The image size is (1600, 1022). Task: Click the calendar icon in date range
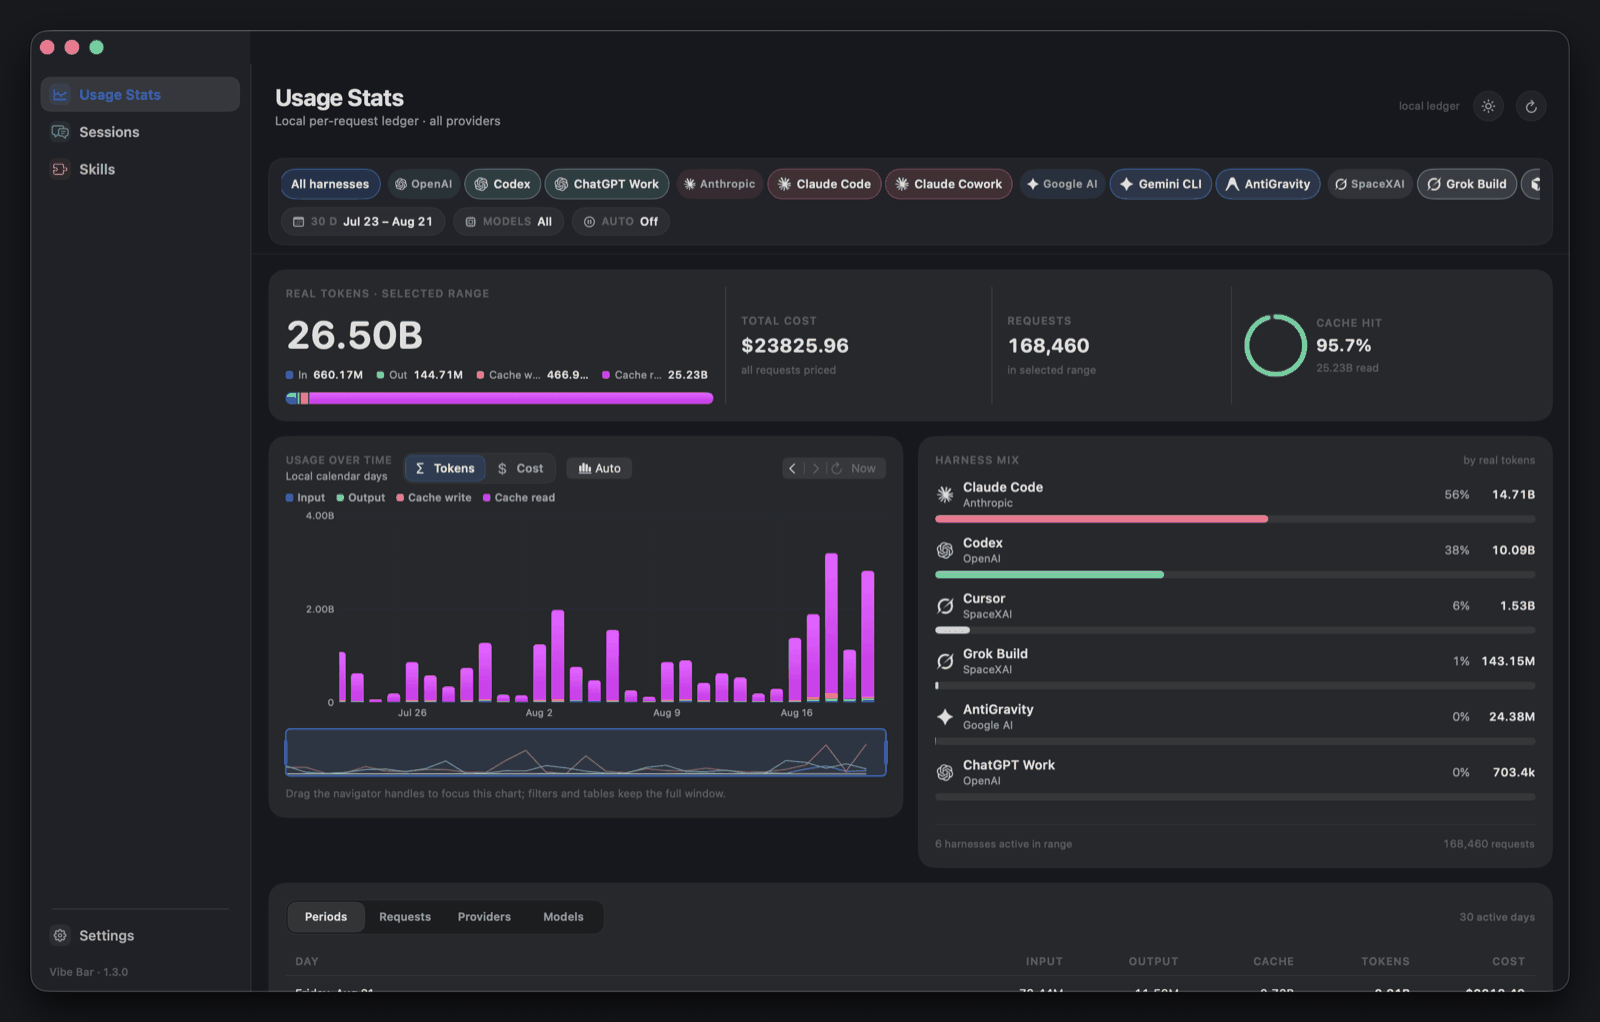(298, 222)
